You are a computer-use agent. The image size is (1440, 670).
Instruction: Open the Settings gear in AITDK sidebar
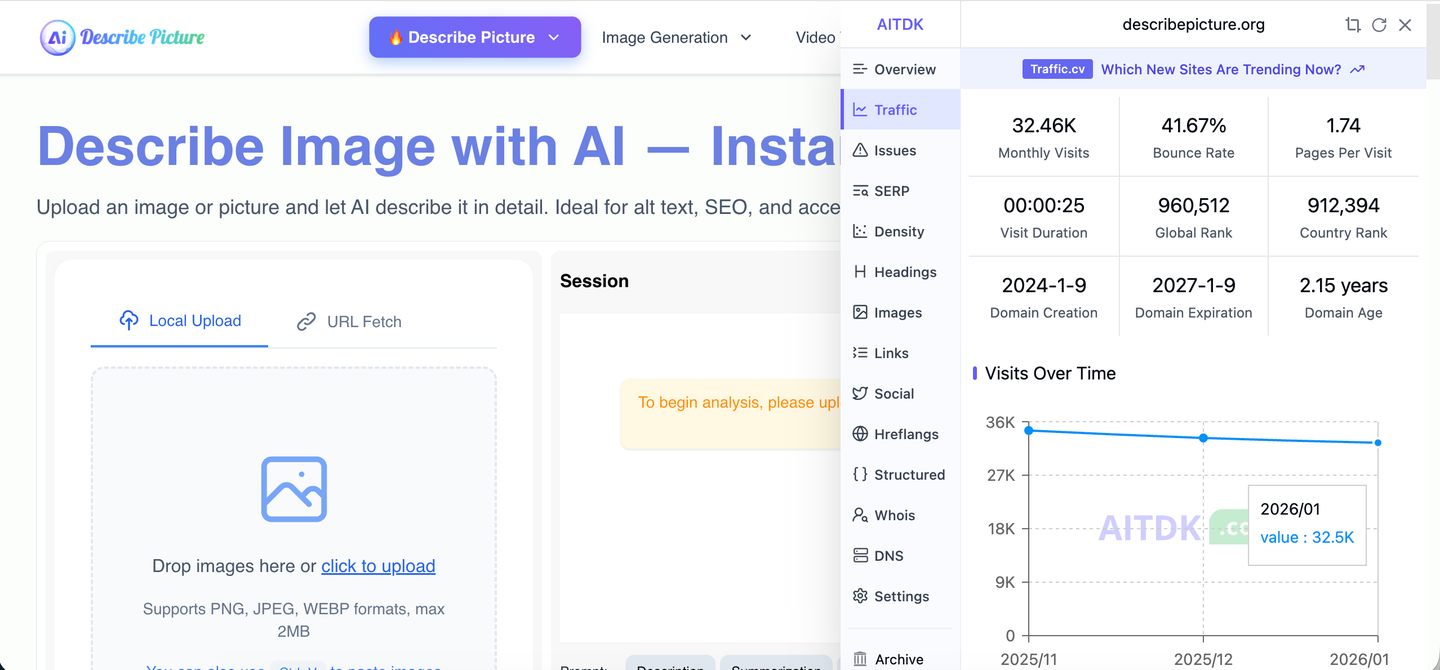click(890, 596)
